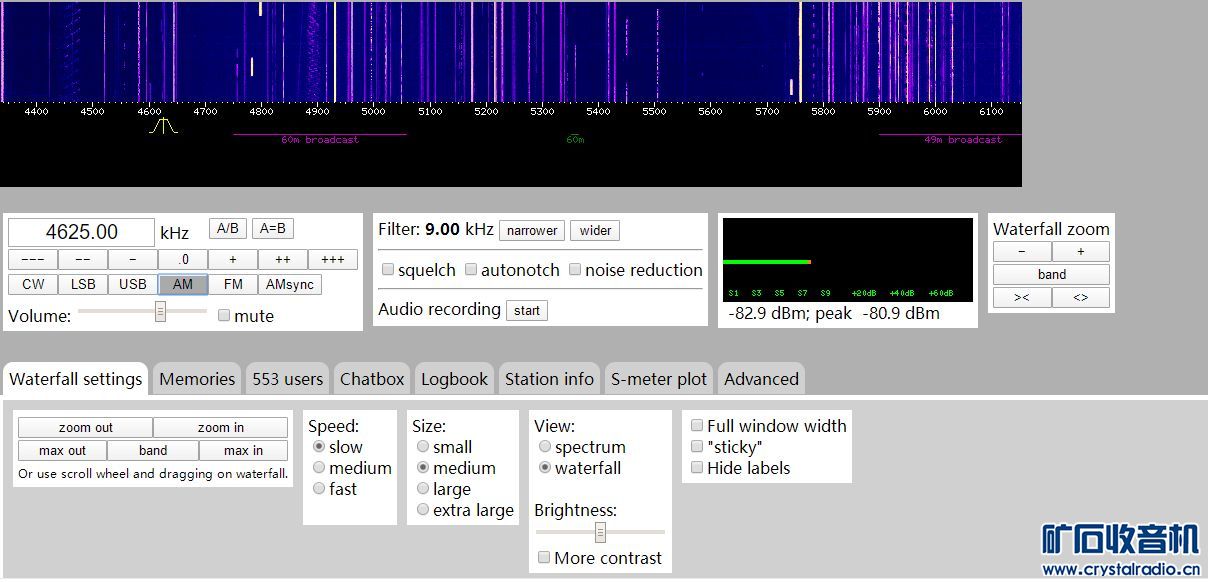1208x582 pixels.
Task: Choose the spectrum view option
Action: click(x=545, y=447)
